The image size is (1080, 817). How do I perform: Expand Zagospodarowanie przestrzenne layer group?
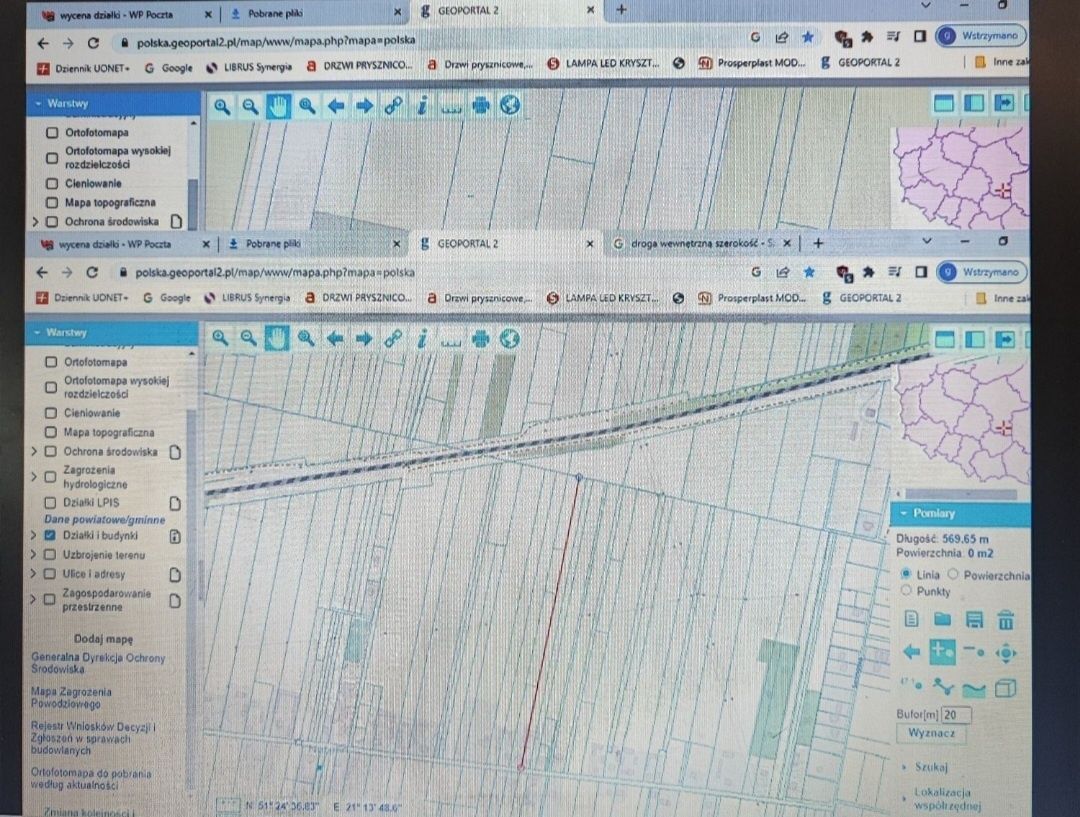[x=34, y=599]
